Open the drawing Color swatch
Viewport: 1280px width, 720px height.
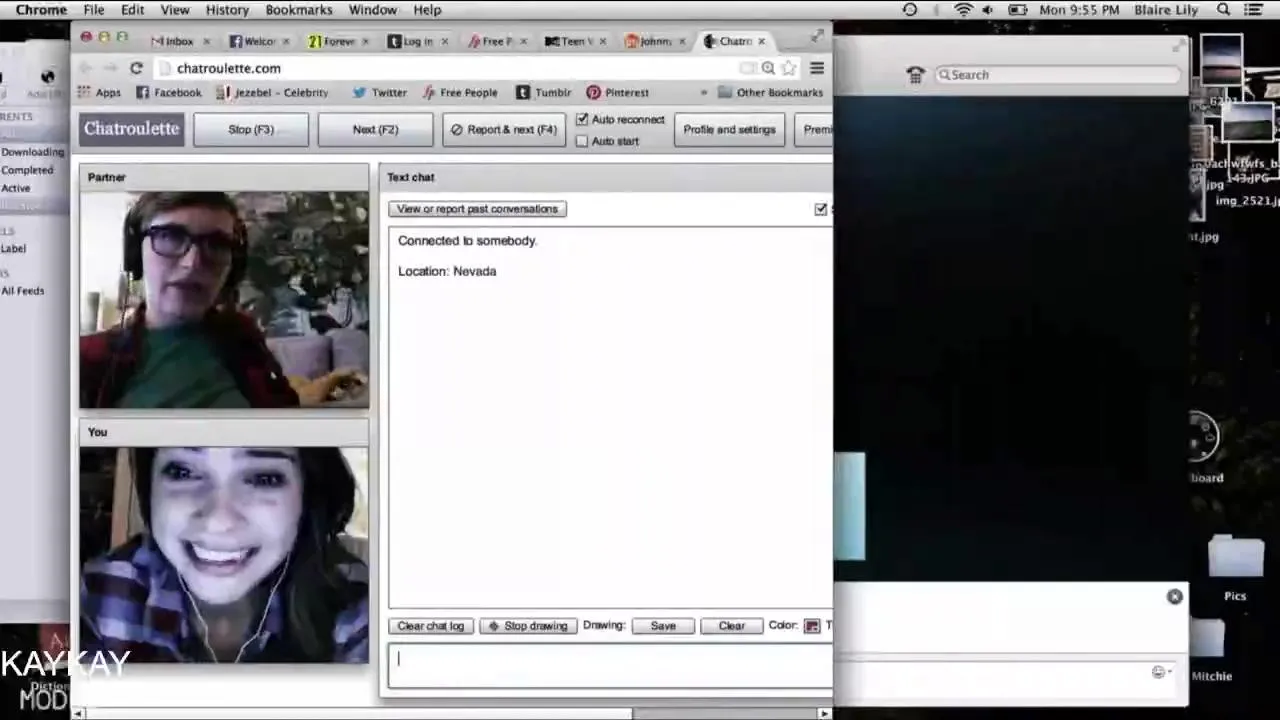[812, 626]
